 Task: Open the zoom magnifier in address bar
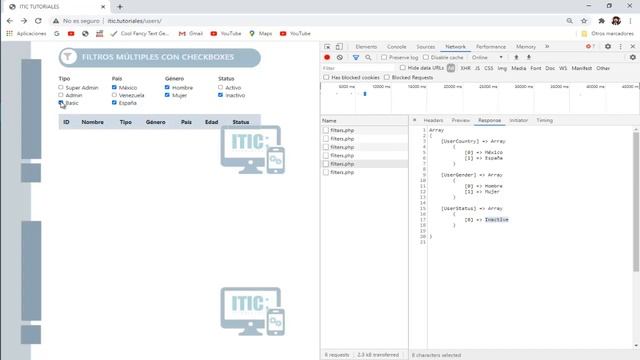pos(569,21)
